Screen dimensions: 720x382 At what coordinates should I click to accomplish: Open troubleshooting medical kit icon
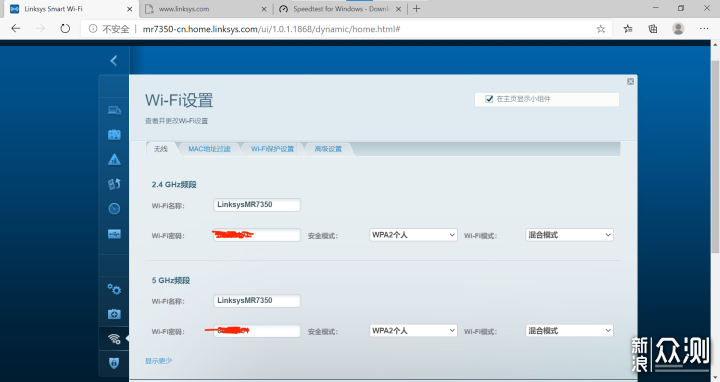(114, 314)
